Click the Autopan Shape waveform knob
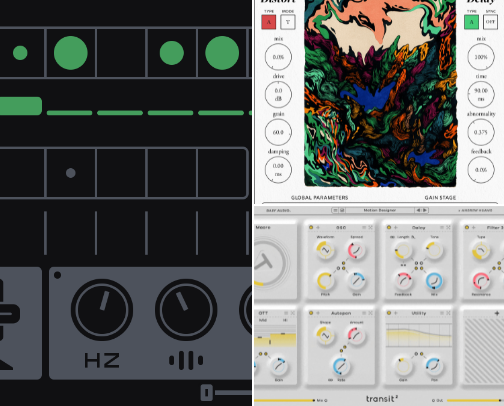Viewport: 504px width, 406px height. click(325, 335)
